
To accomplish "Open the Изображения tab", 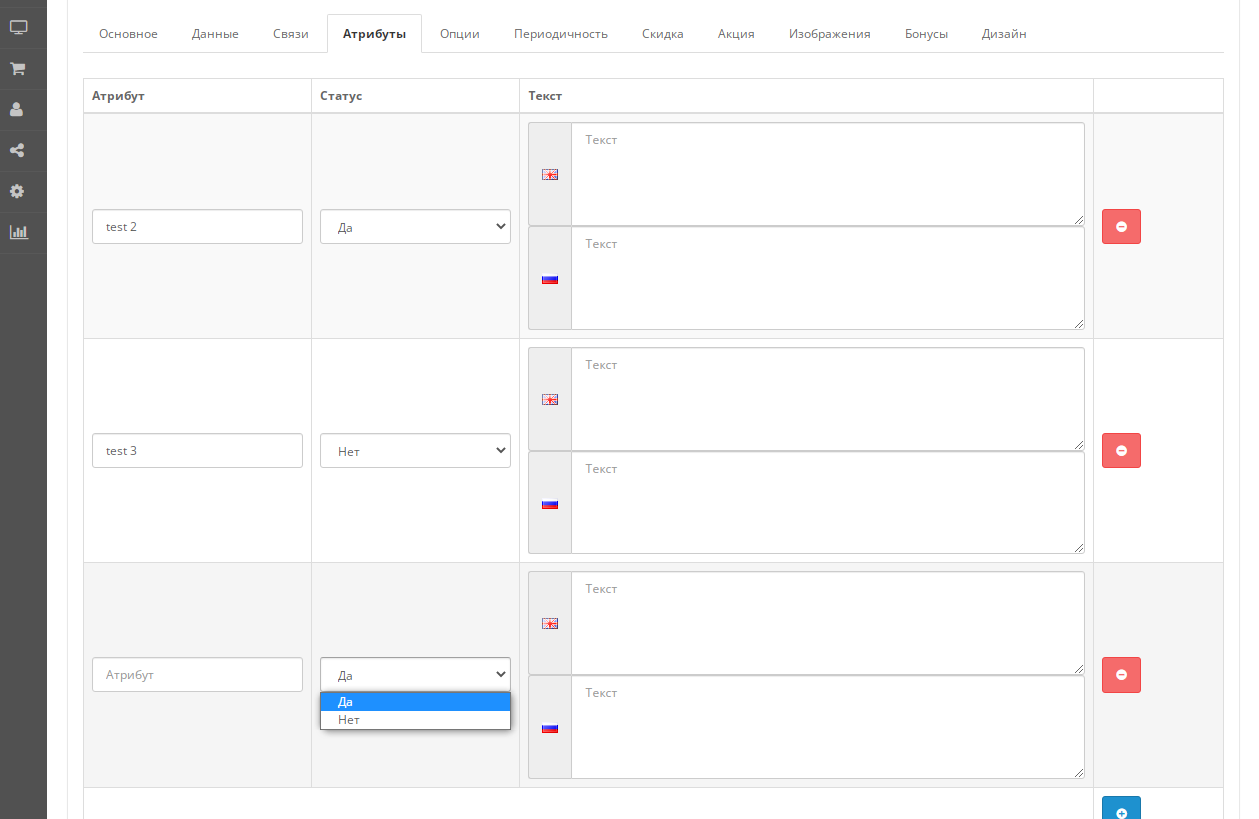I will tap(829, 34).
